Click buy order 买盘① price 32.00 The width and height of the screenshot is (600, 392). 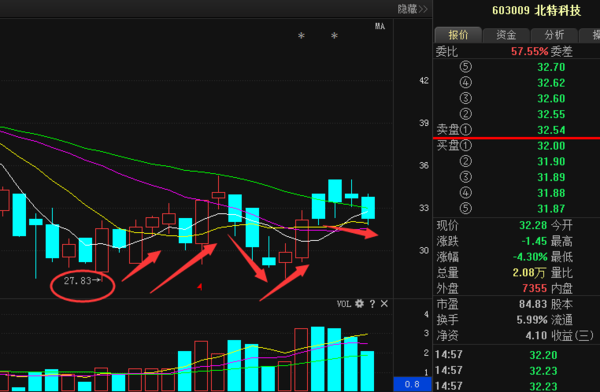pos(551,145)
